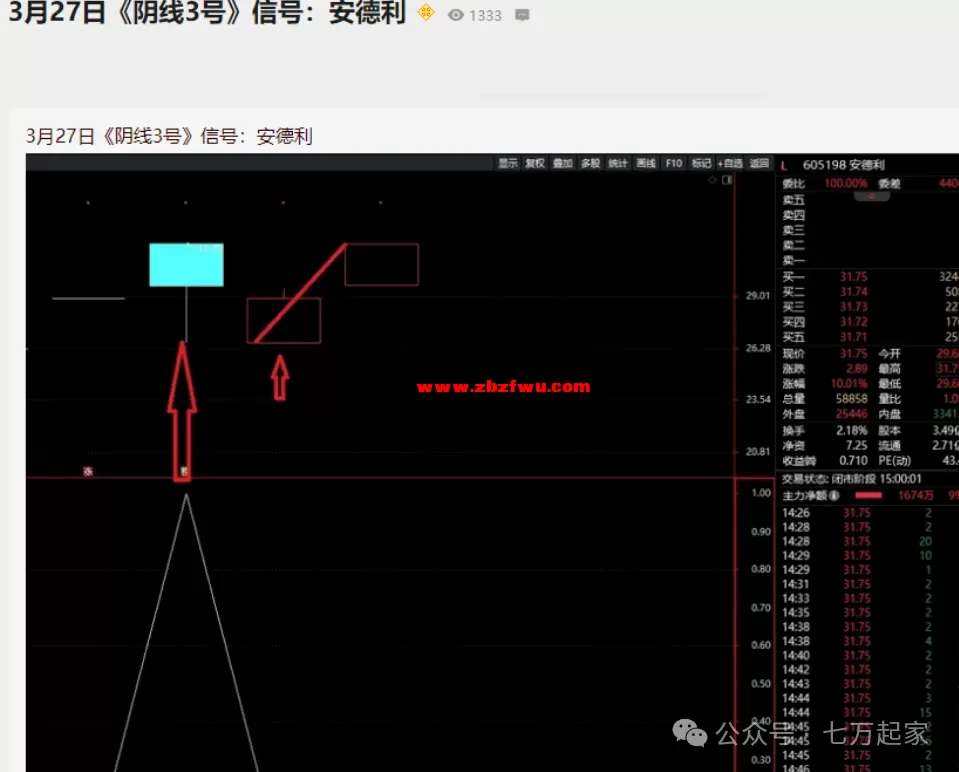Click the 买一 price 31.75

[853, 277]
